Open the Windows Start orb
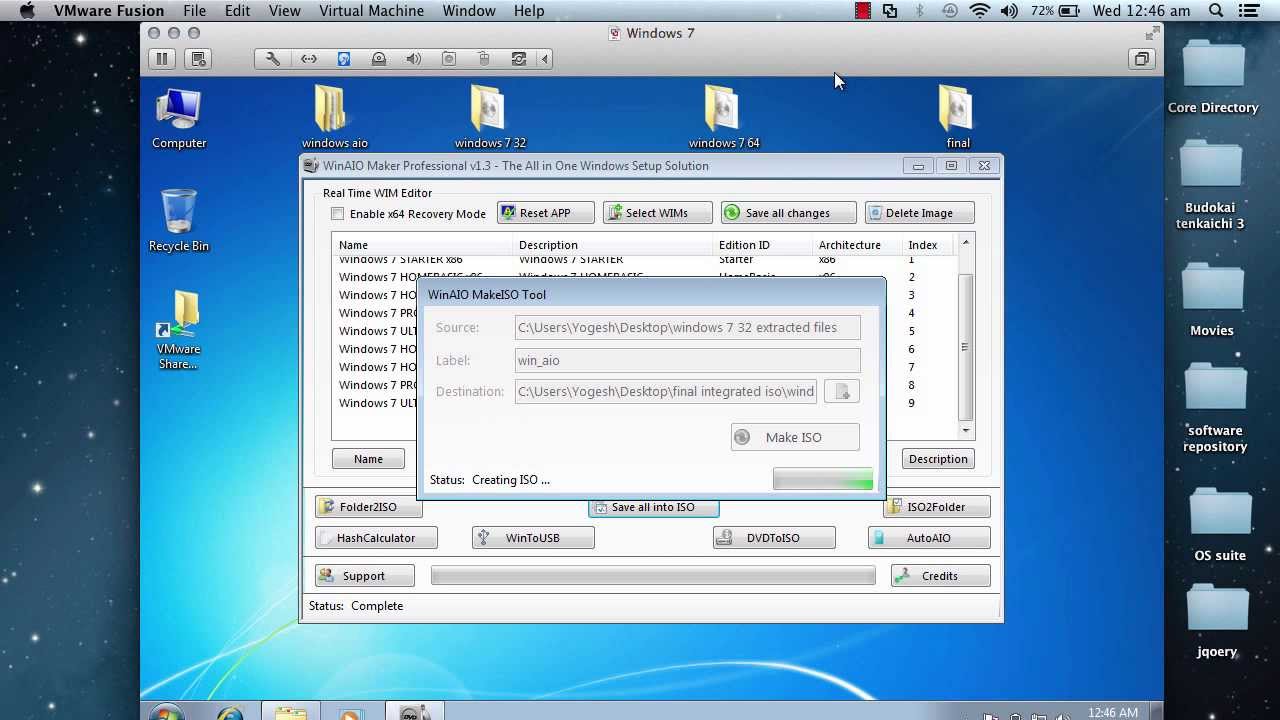Viewport: 1280px width, 720px height. [167, 714]
